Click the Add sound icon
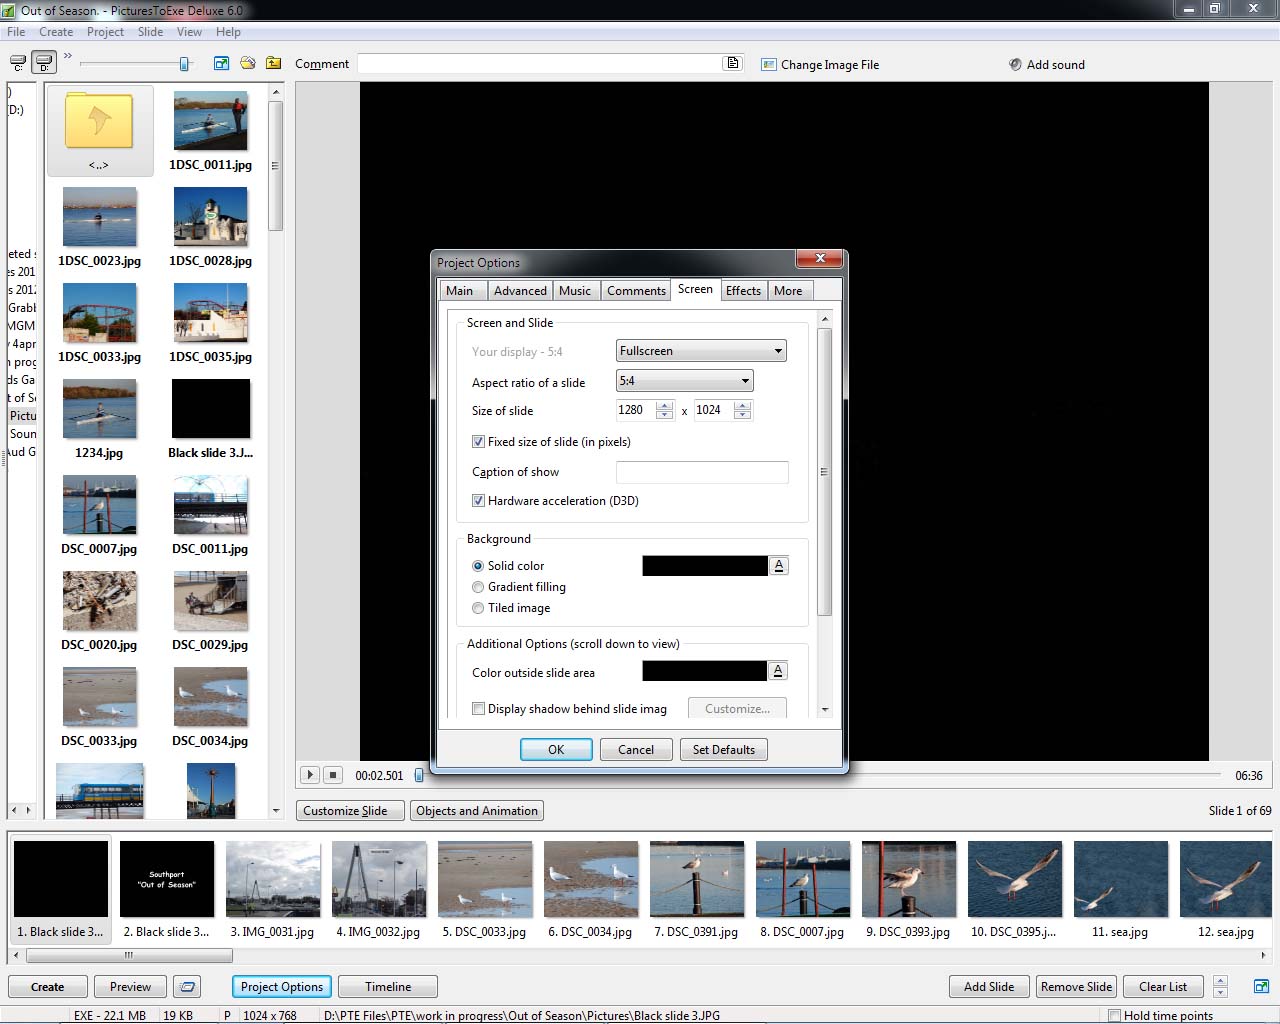Image resolution: width=1280 pixels, height=1024 pixels. pyautogui.click(x=1015, y=64)
